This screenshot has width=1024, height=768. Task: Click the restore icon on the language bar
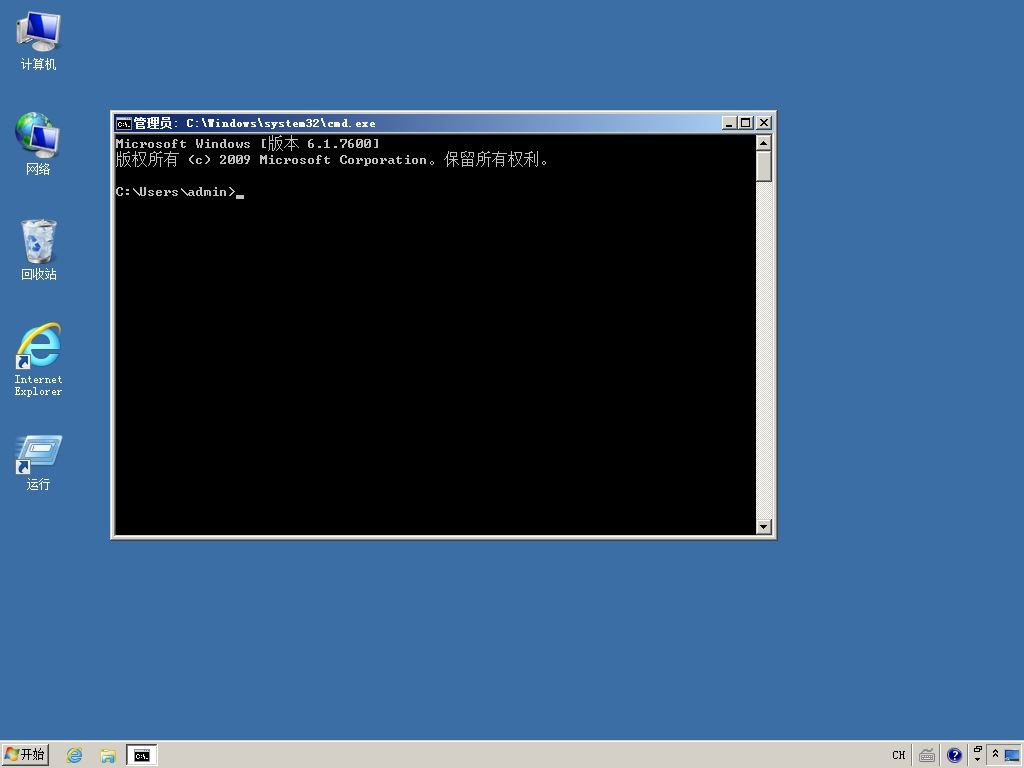pyautogui.click(x=978, y=750)
